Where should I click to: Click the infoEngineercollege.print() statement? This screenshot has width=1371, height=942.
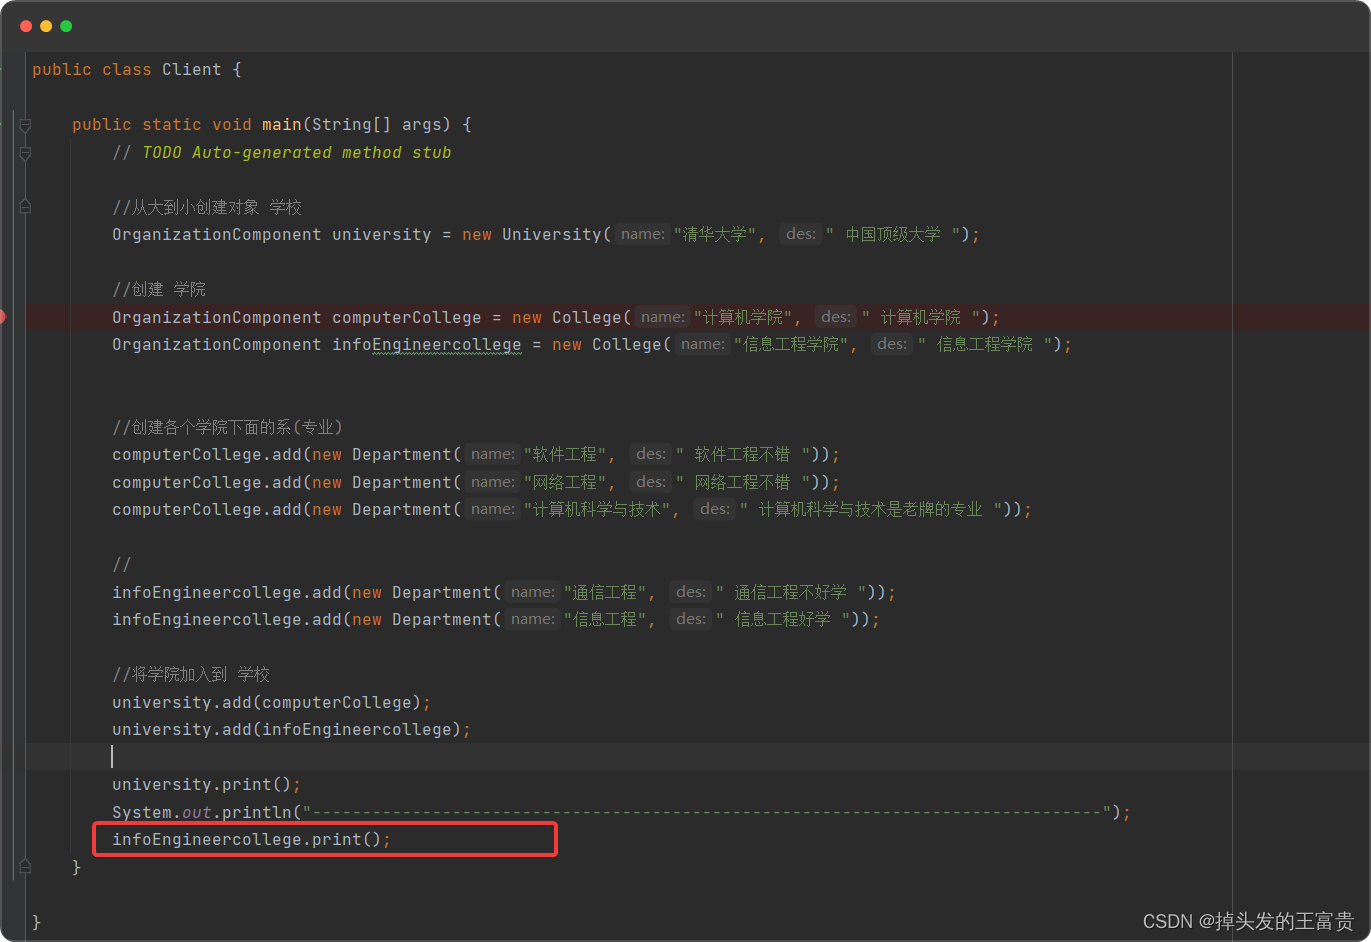click(252, 840)
